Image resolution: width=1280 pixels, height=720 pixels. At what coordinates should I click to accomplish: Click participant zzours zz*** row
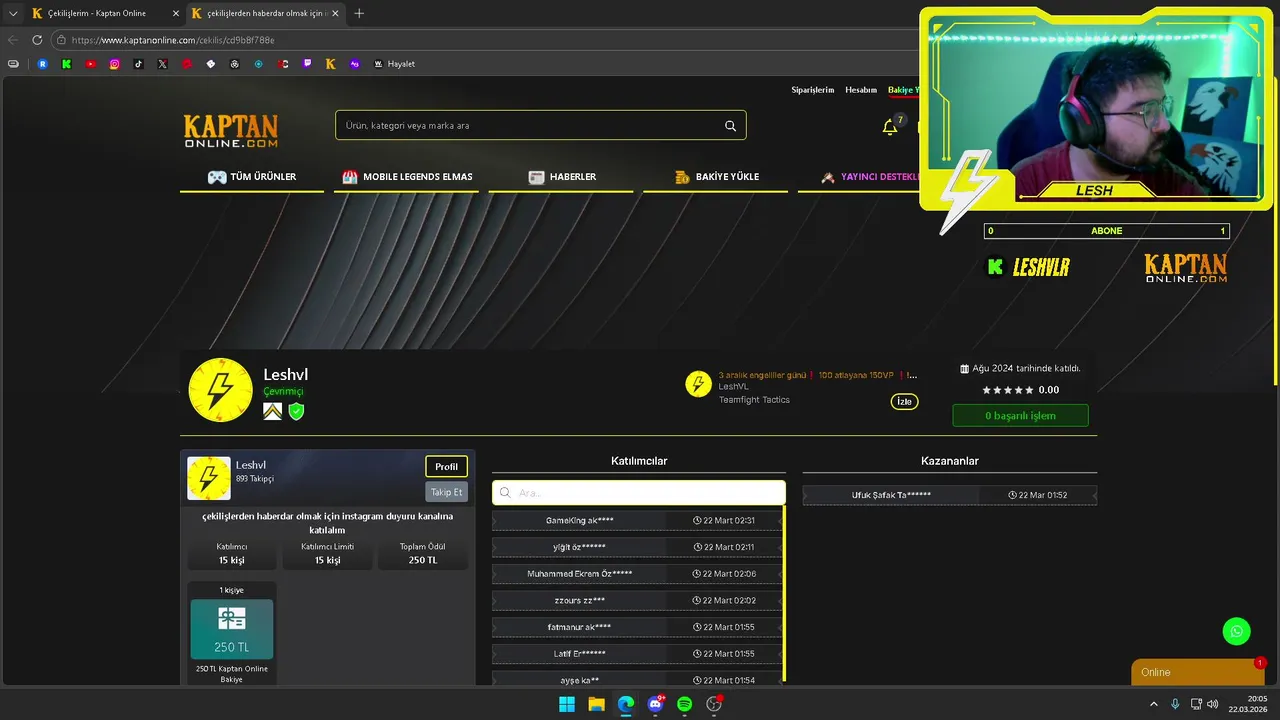[639, 600]
